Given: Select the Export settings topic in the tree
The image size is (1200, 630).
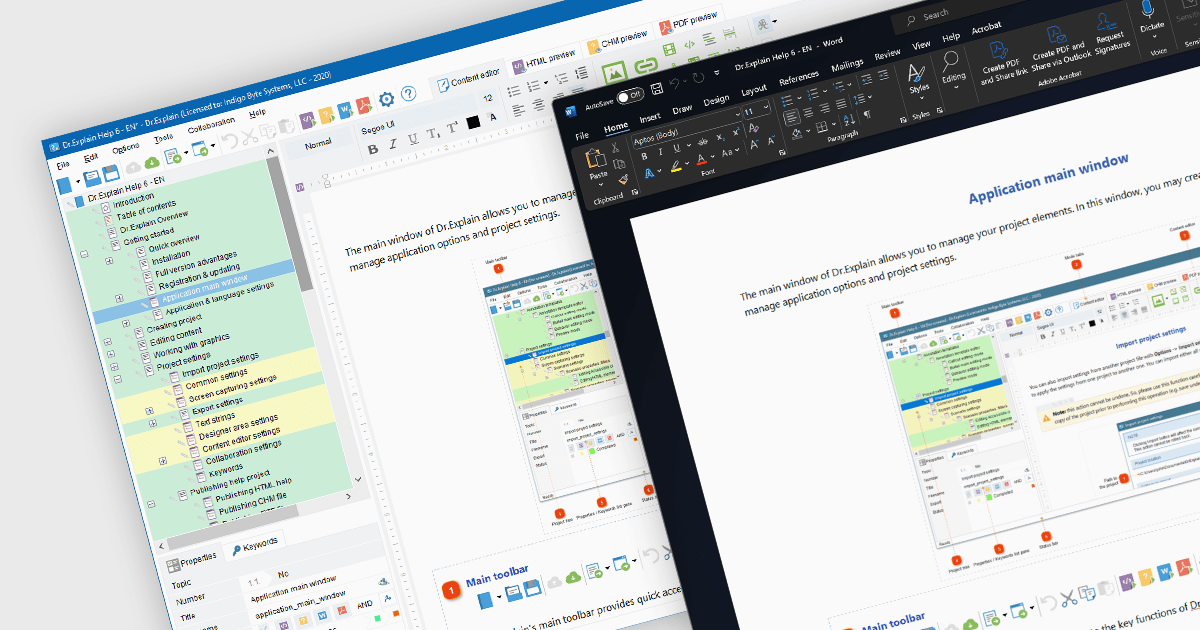Looking at the screenshot, I should tap(216, 404).
